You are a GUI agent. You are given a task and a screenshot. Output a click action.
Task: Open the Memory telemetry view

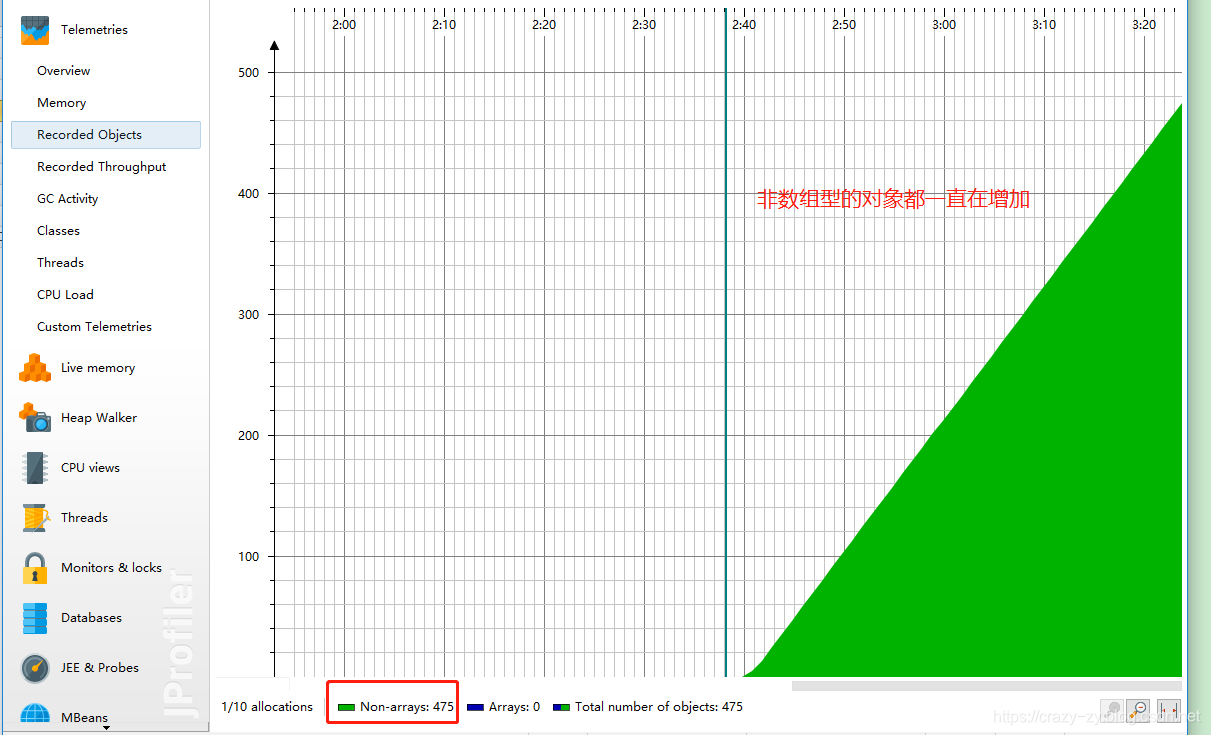point(62,103)
